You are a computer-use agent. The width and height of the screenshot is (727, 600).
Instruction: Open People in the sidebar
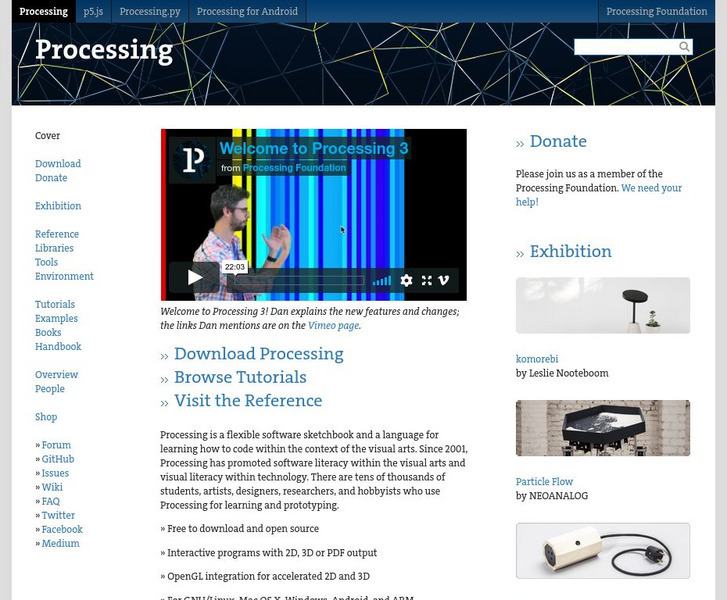point(50,389)
